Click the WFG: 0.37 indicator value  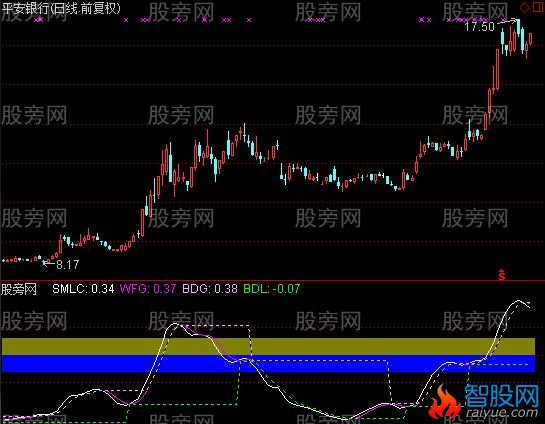tap(148, 289)
